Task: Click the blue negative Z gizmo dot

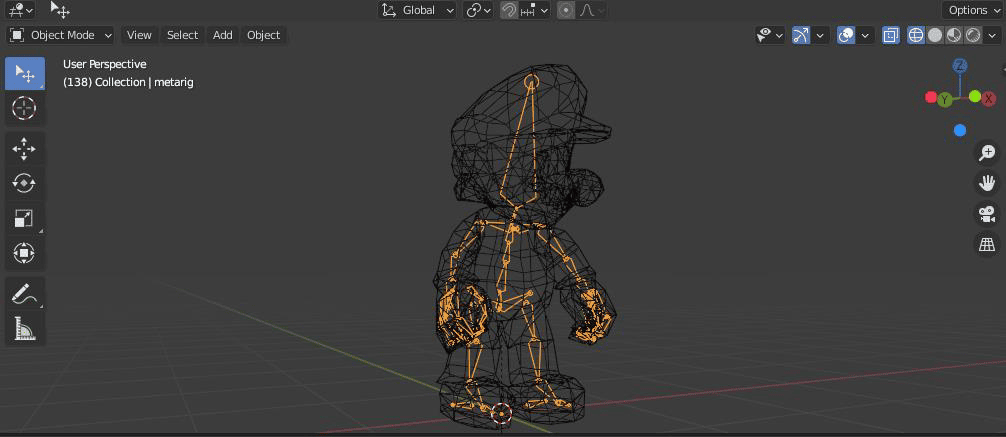Action: point(960,130)
